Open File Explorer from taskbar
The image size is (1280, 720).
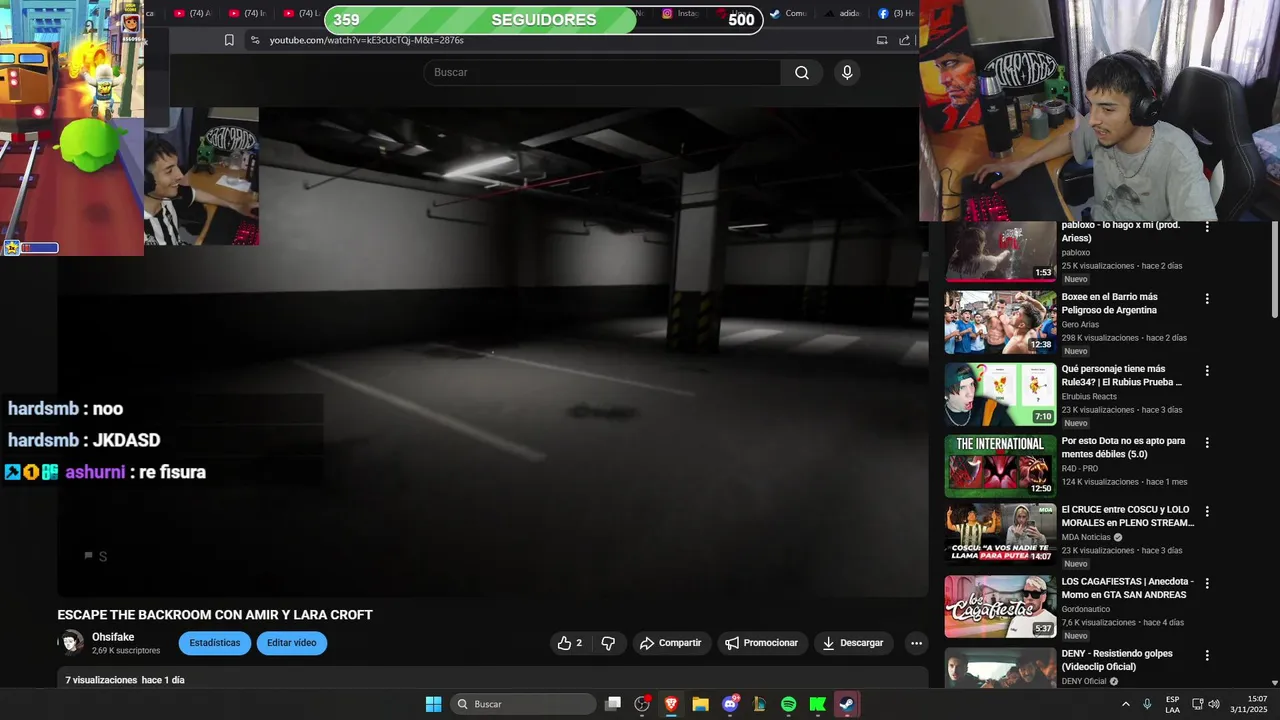tap(700, 704)
